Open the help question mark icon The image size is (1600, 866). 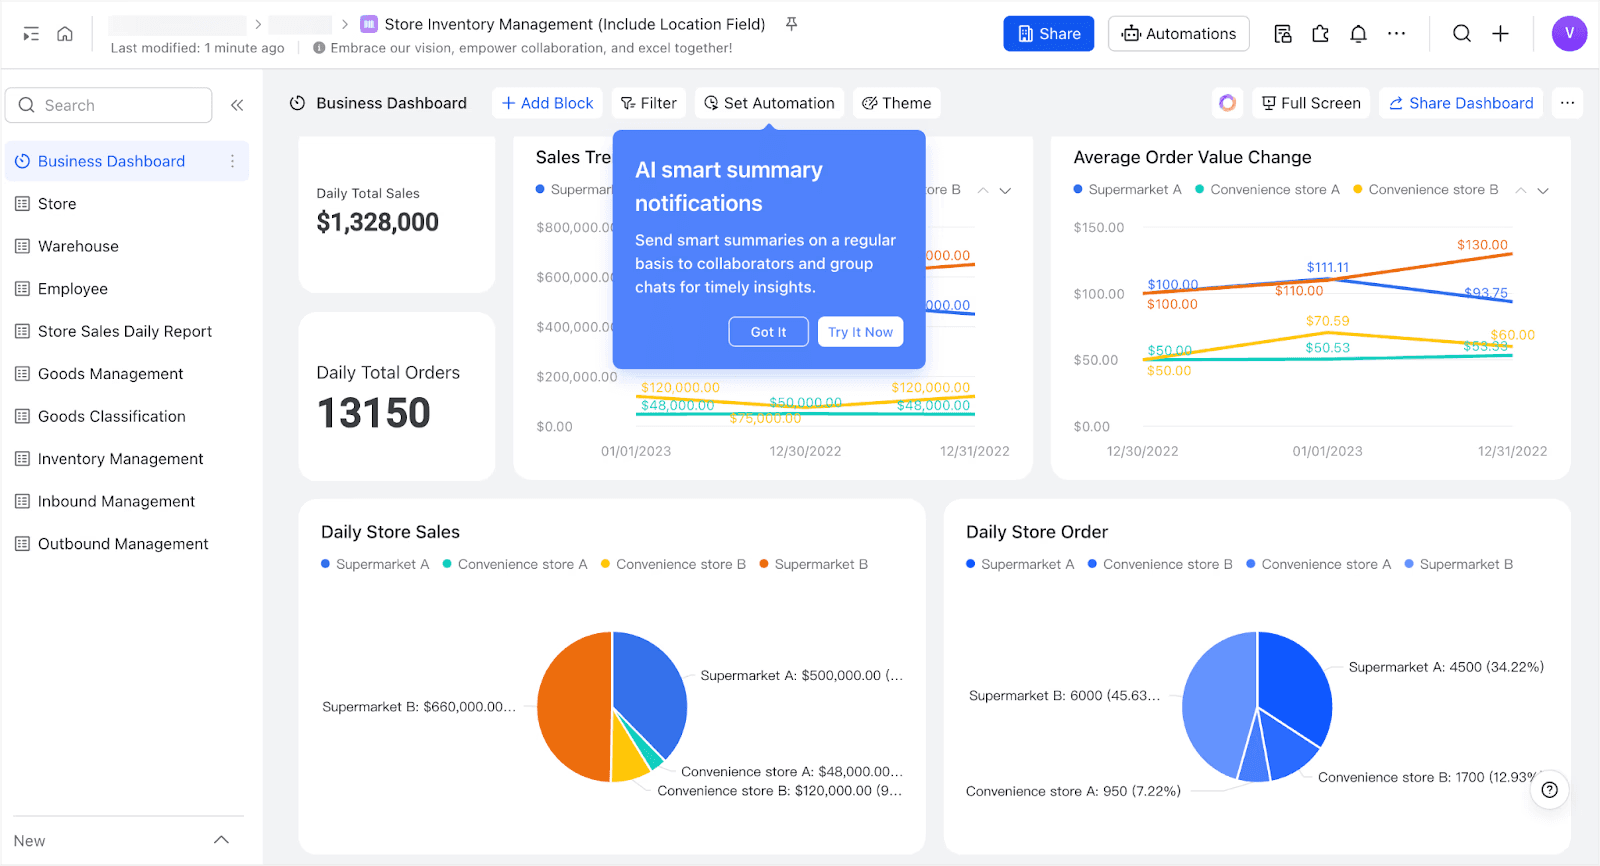click(x=1549, y=790)
